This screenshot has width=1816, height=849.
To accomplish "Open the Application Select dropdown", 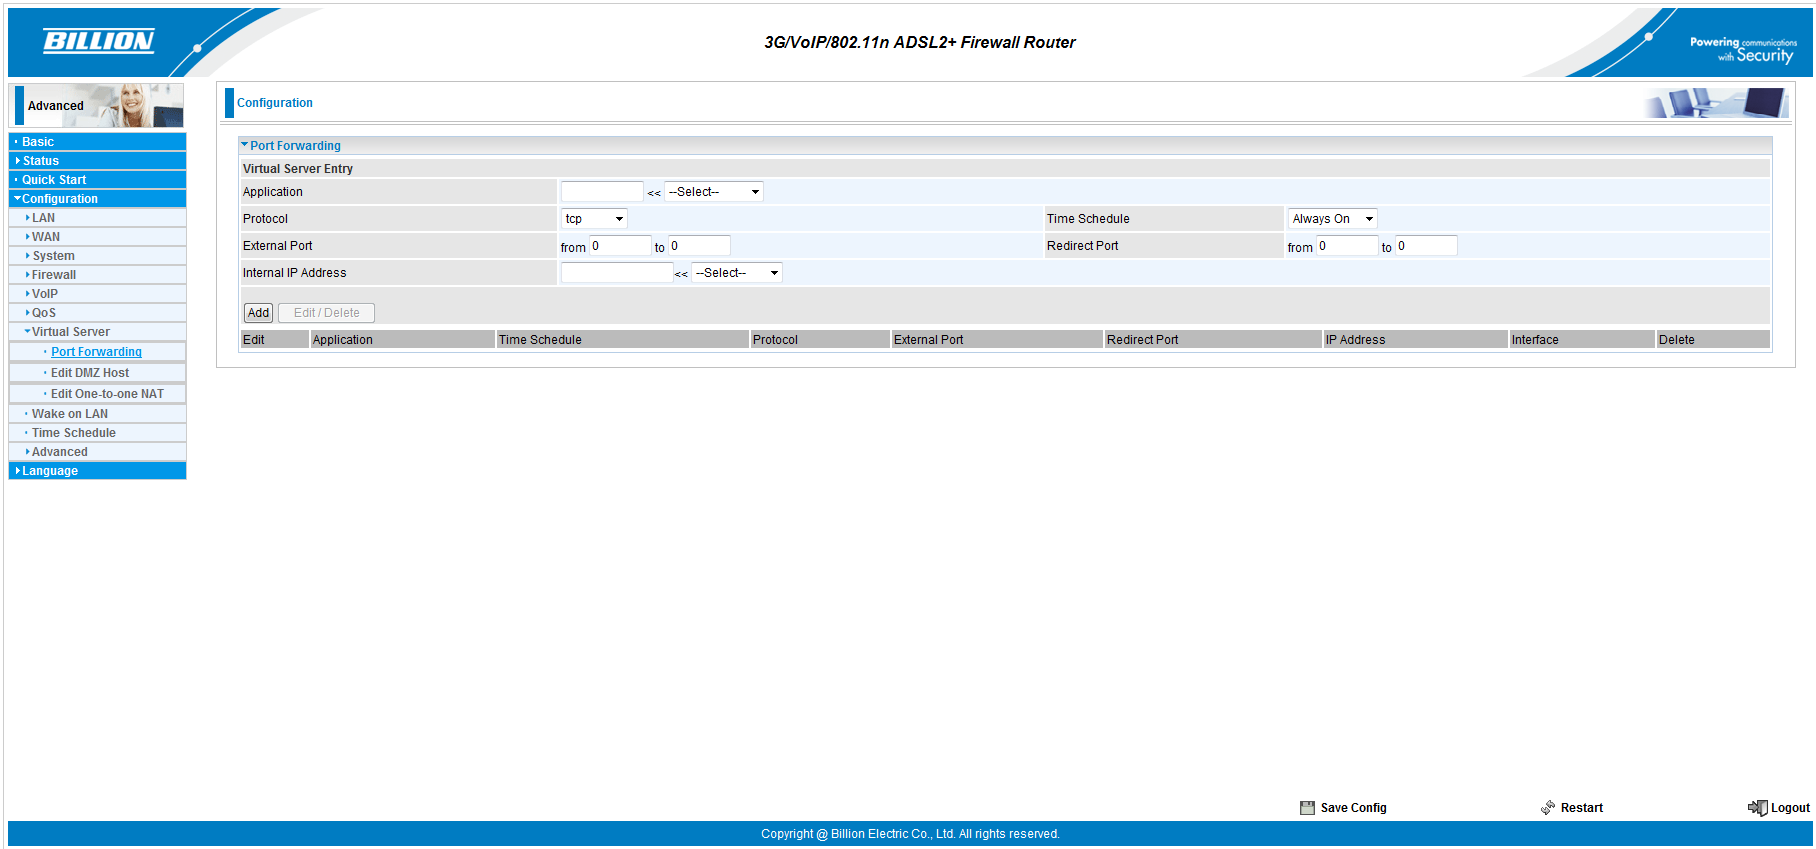I will tap(713, 192).
